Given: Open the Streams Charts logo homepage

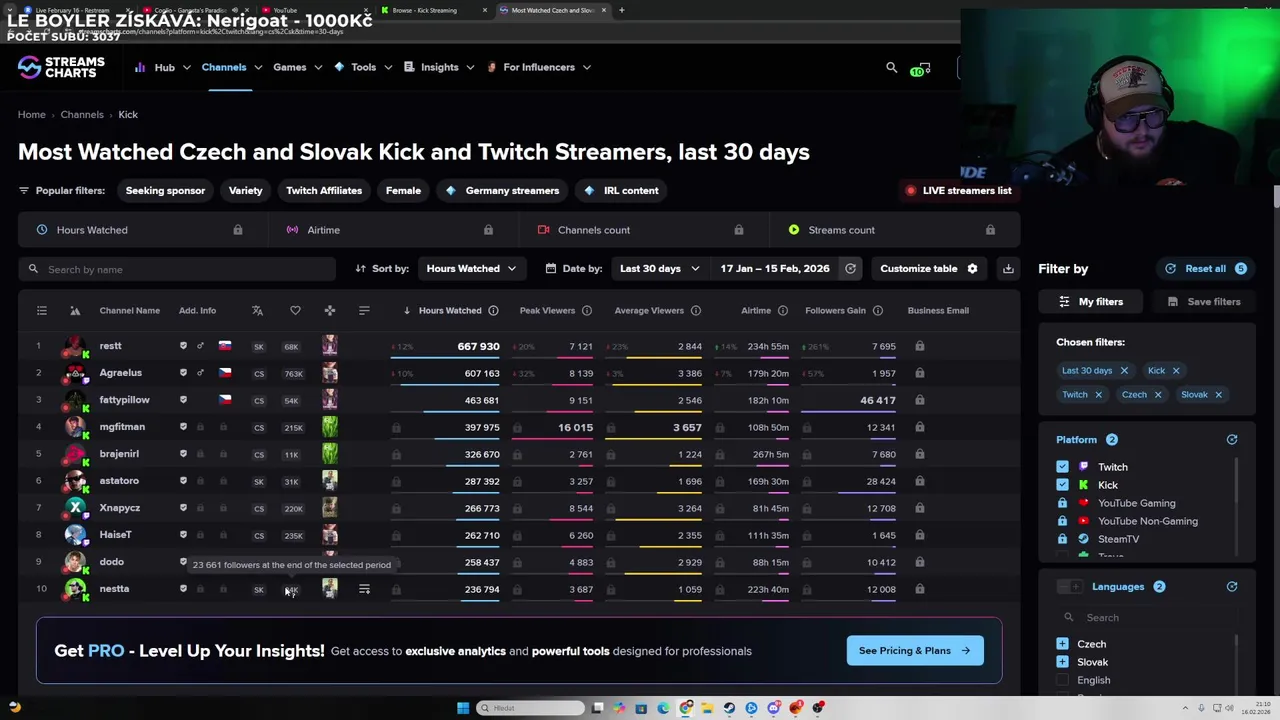Looking at the screenshot, I should (61, 67).
